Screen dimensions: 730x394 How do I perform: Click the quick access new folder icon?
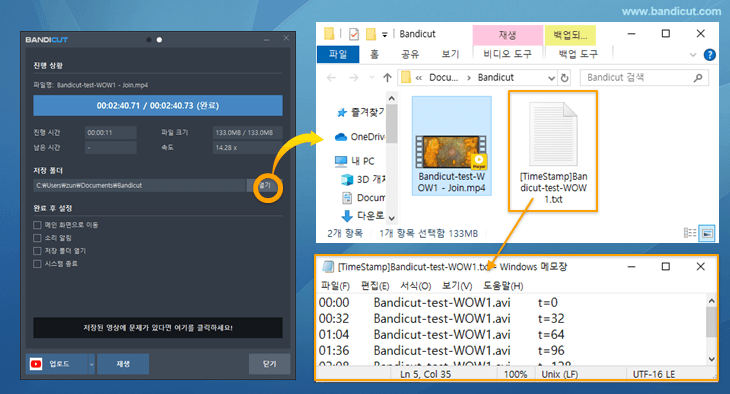point(371,34)
